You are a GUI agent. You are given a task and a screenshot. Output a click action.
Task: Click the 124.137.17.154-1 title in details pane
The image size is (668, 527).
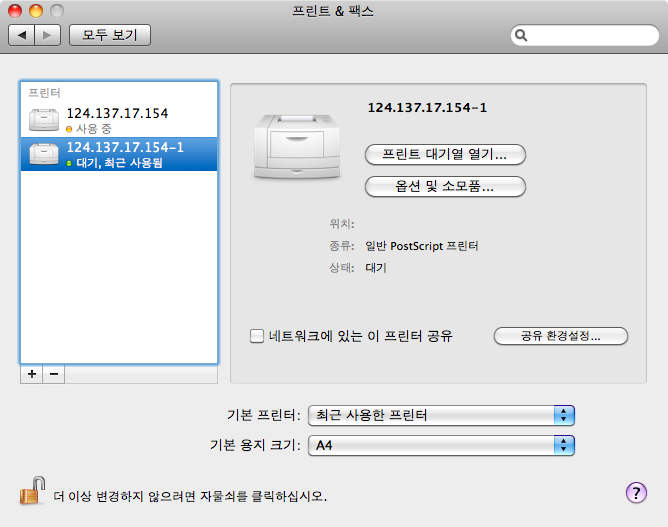pyautogui.click(x=427, y=108)
